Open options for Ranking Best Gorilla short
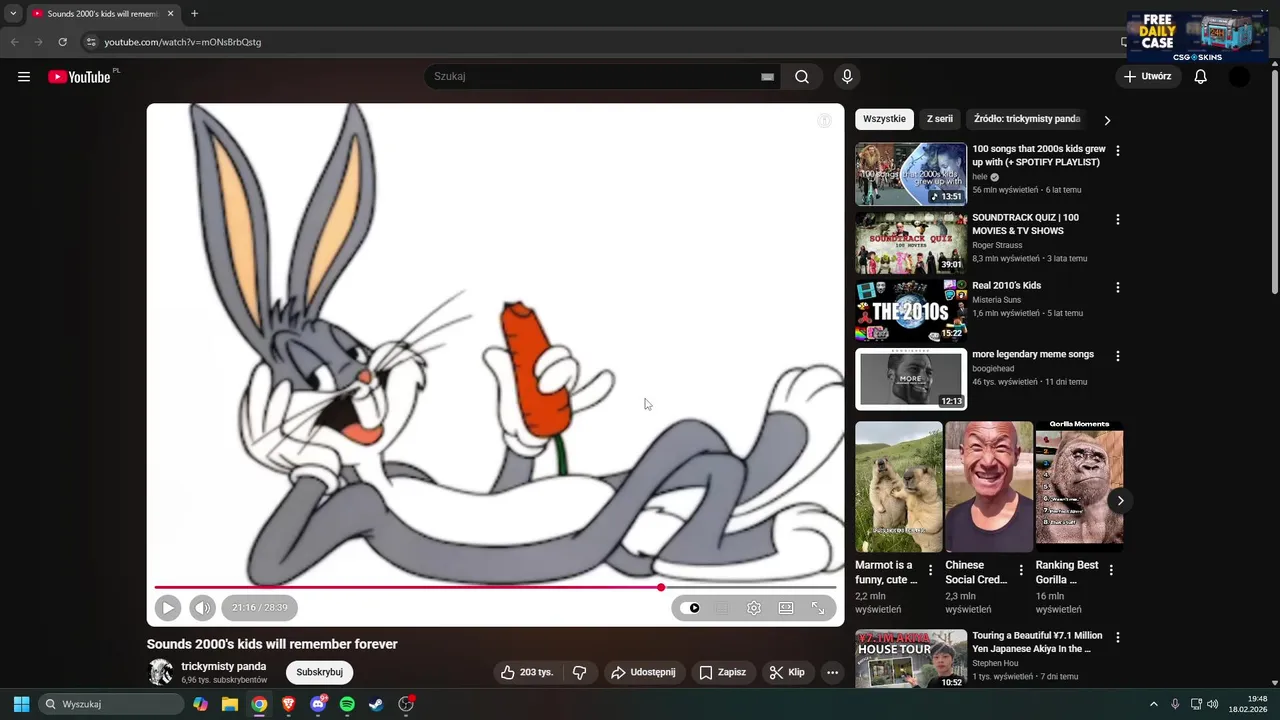 [x=1111, y=570]
